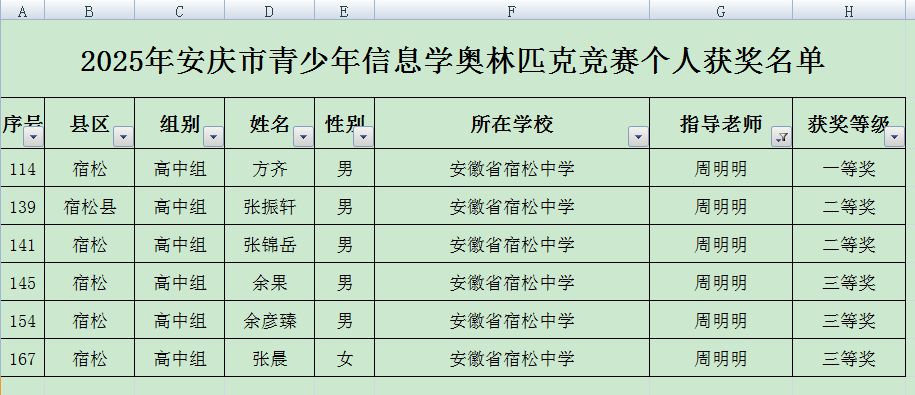
Task: Open the 所在学校 column filter dropdown
Action: click(638, 138)
